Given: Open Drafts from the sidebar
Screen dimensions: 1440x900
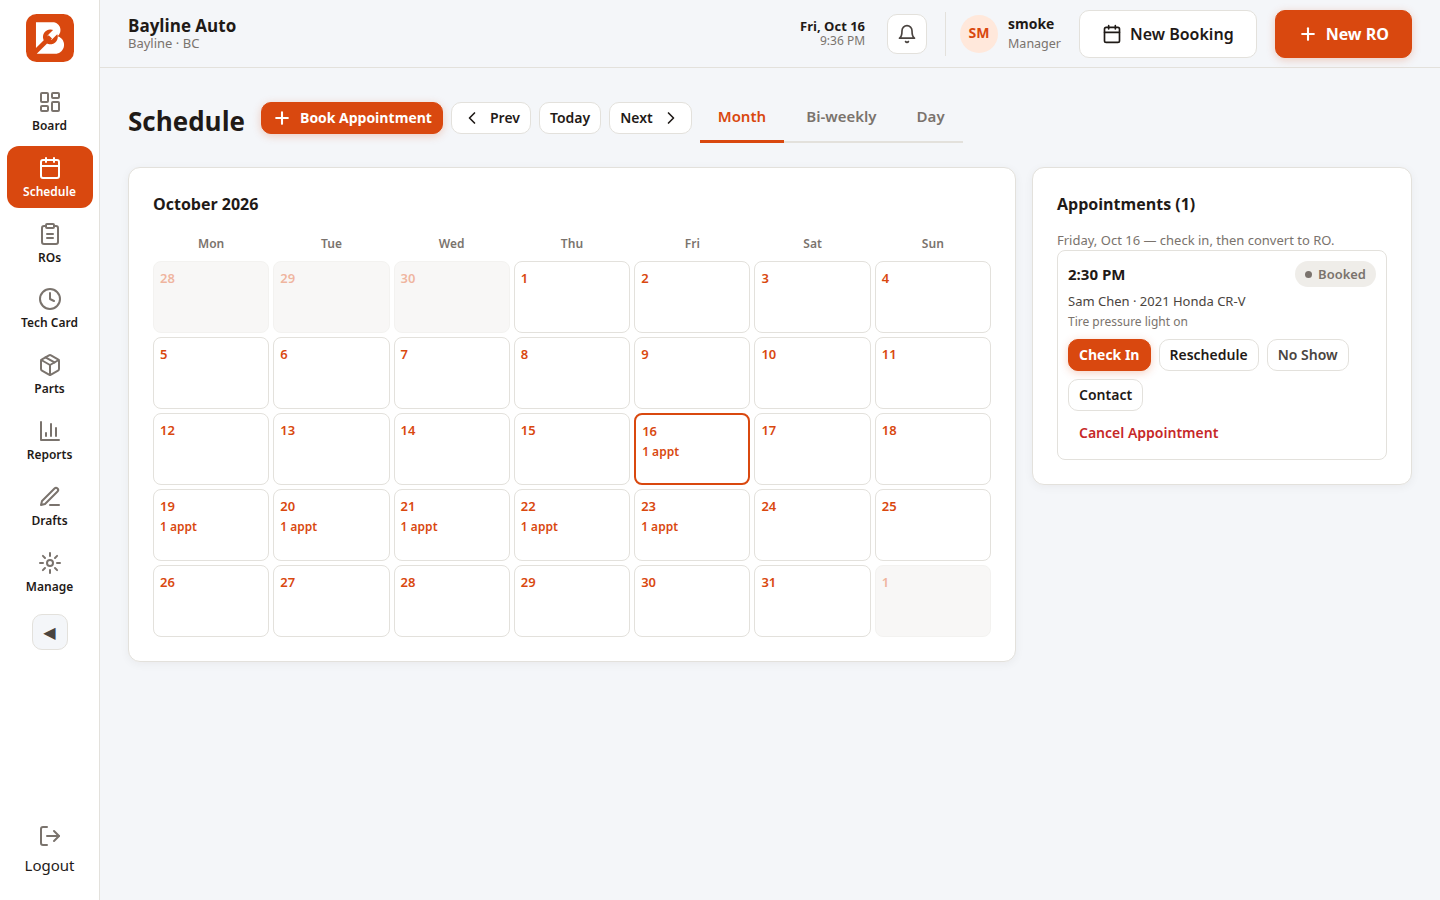Looking at the screenshot, I should coord(50,507).
